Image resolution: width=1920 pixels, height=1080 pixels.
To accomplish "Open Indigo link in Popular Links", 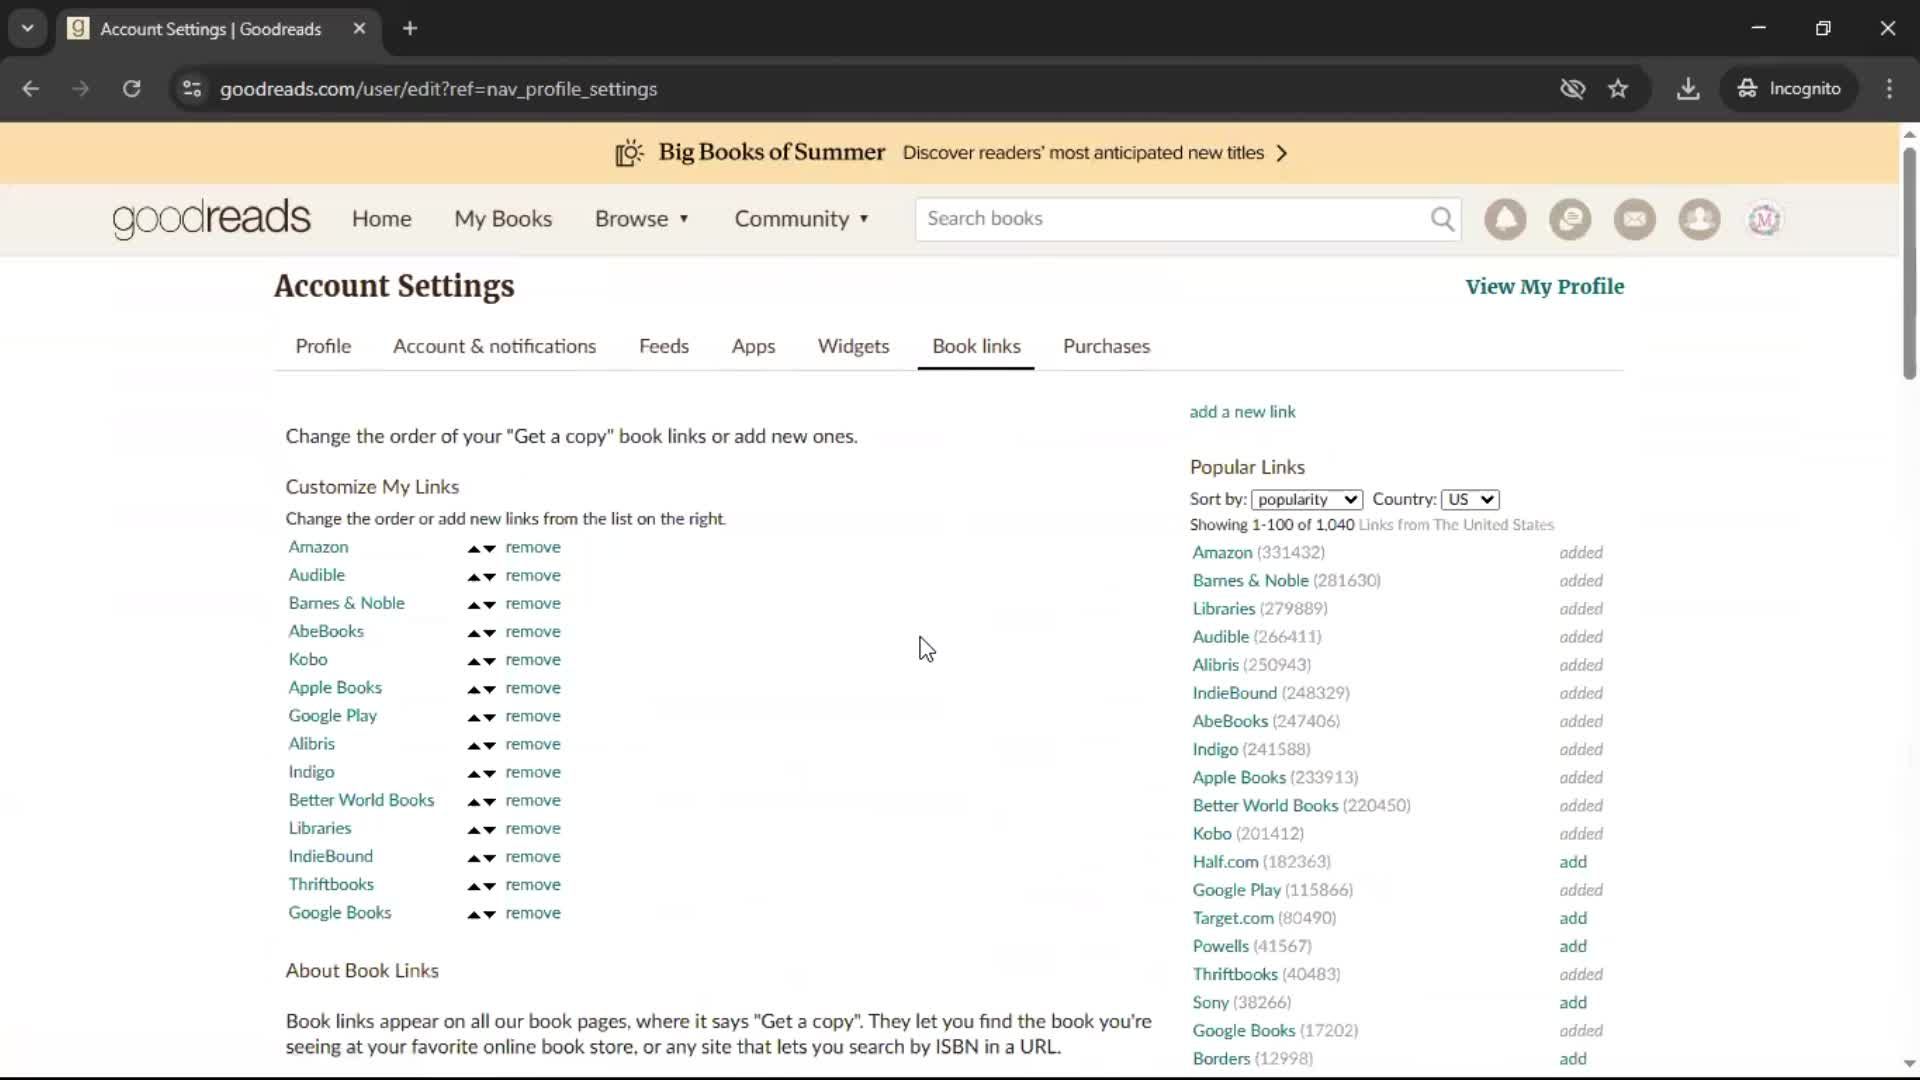I will pyautogui.click(x=1215, y=750).
